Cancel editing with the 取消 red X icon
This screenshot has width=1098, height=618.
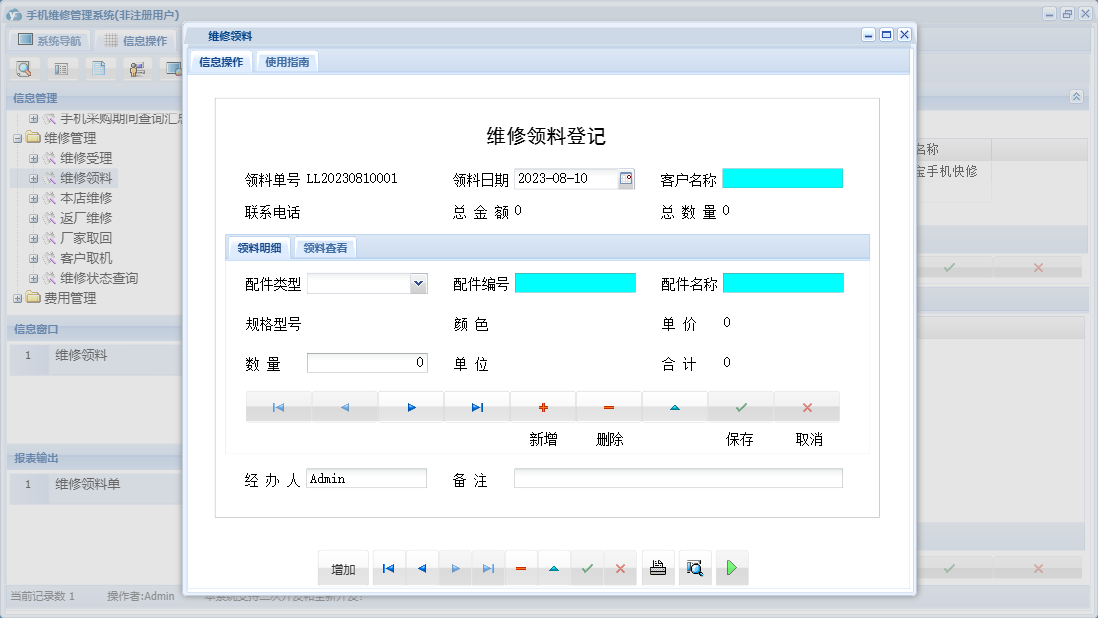806,406
